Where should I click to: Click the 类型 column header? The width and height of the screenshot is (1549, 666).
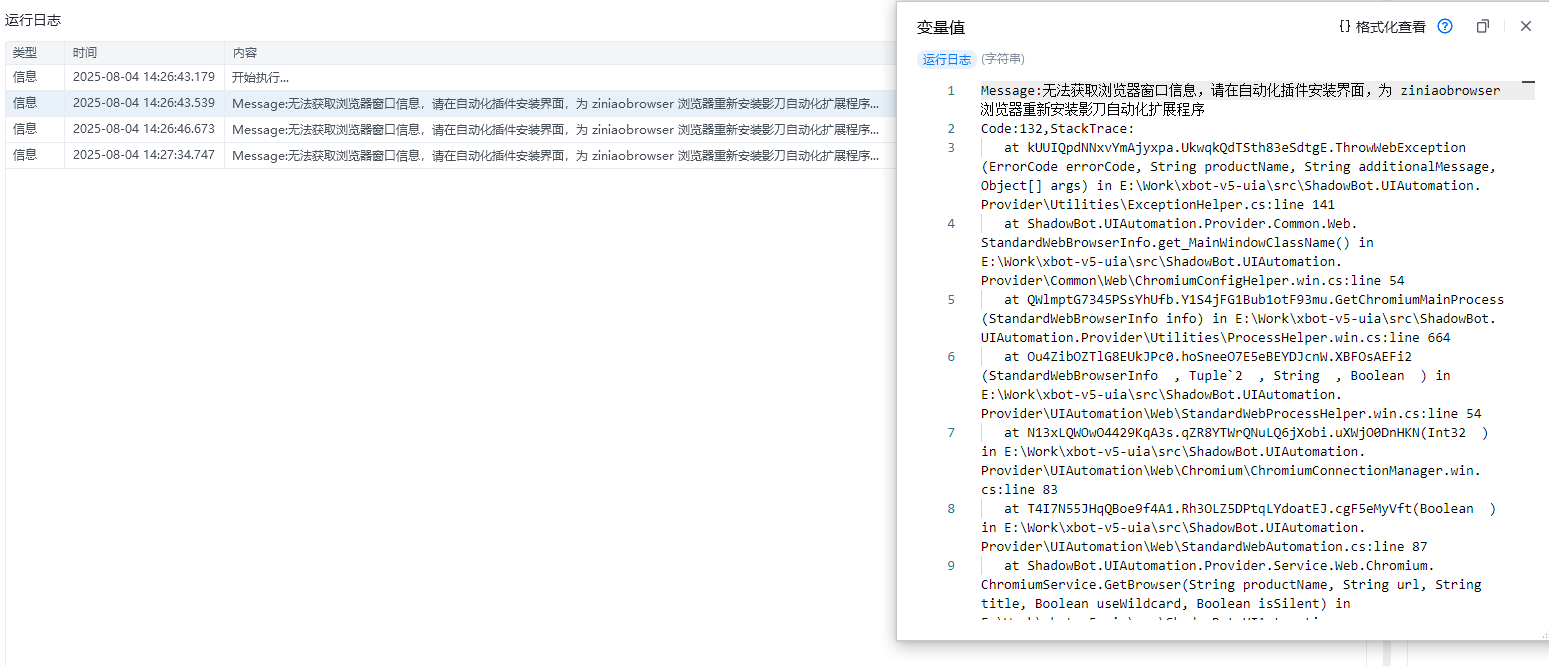click(25, 53)
